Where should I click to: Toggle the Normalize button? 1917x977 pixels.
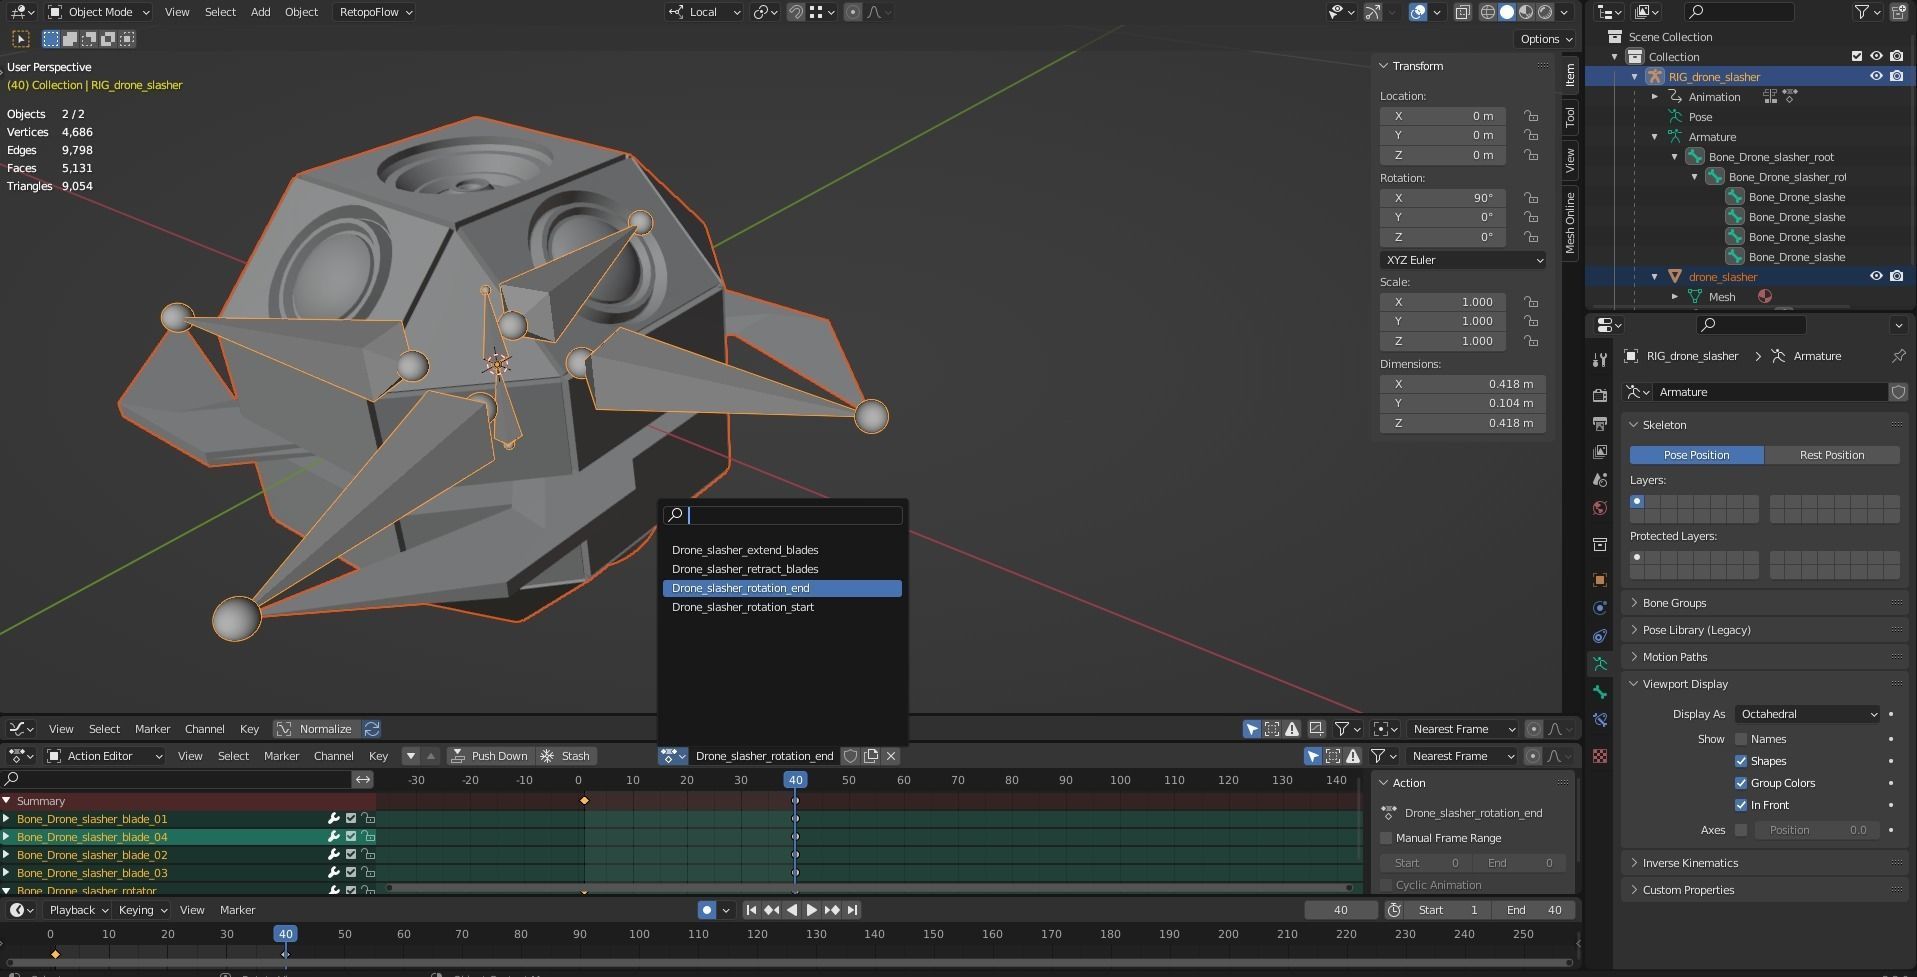tap(316, 729)
